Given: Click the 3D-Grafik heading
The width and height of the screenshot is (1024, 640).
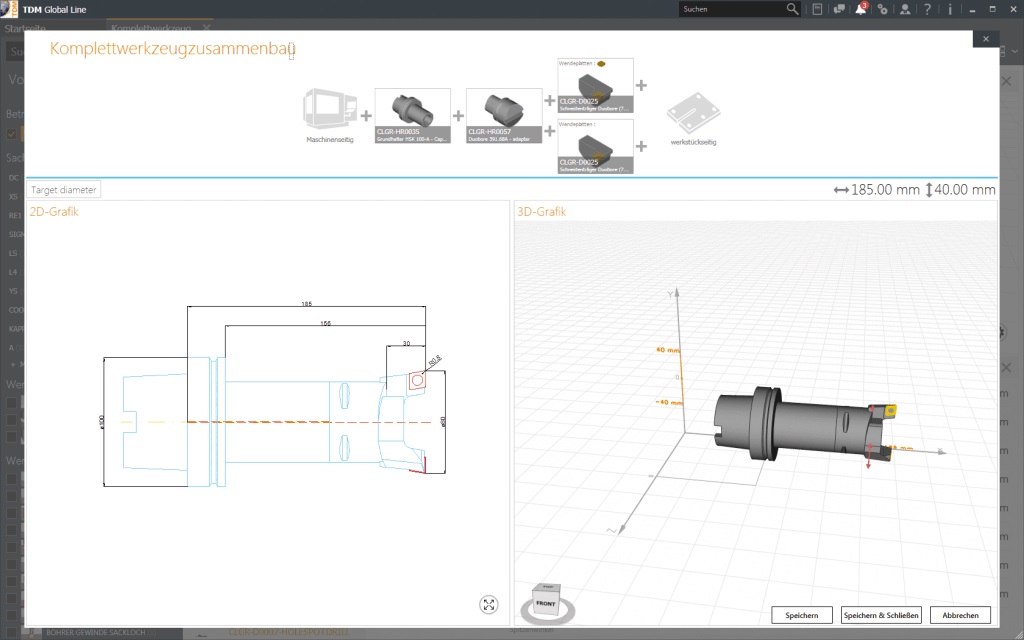Looking at the screenshot, I should [541, 212].
